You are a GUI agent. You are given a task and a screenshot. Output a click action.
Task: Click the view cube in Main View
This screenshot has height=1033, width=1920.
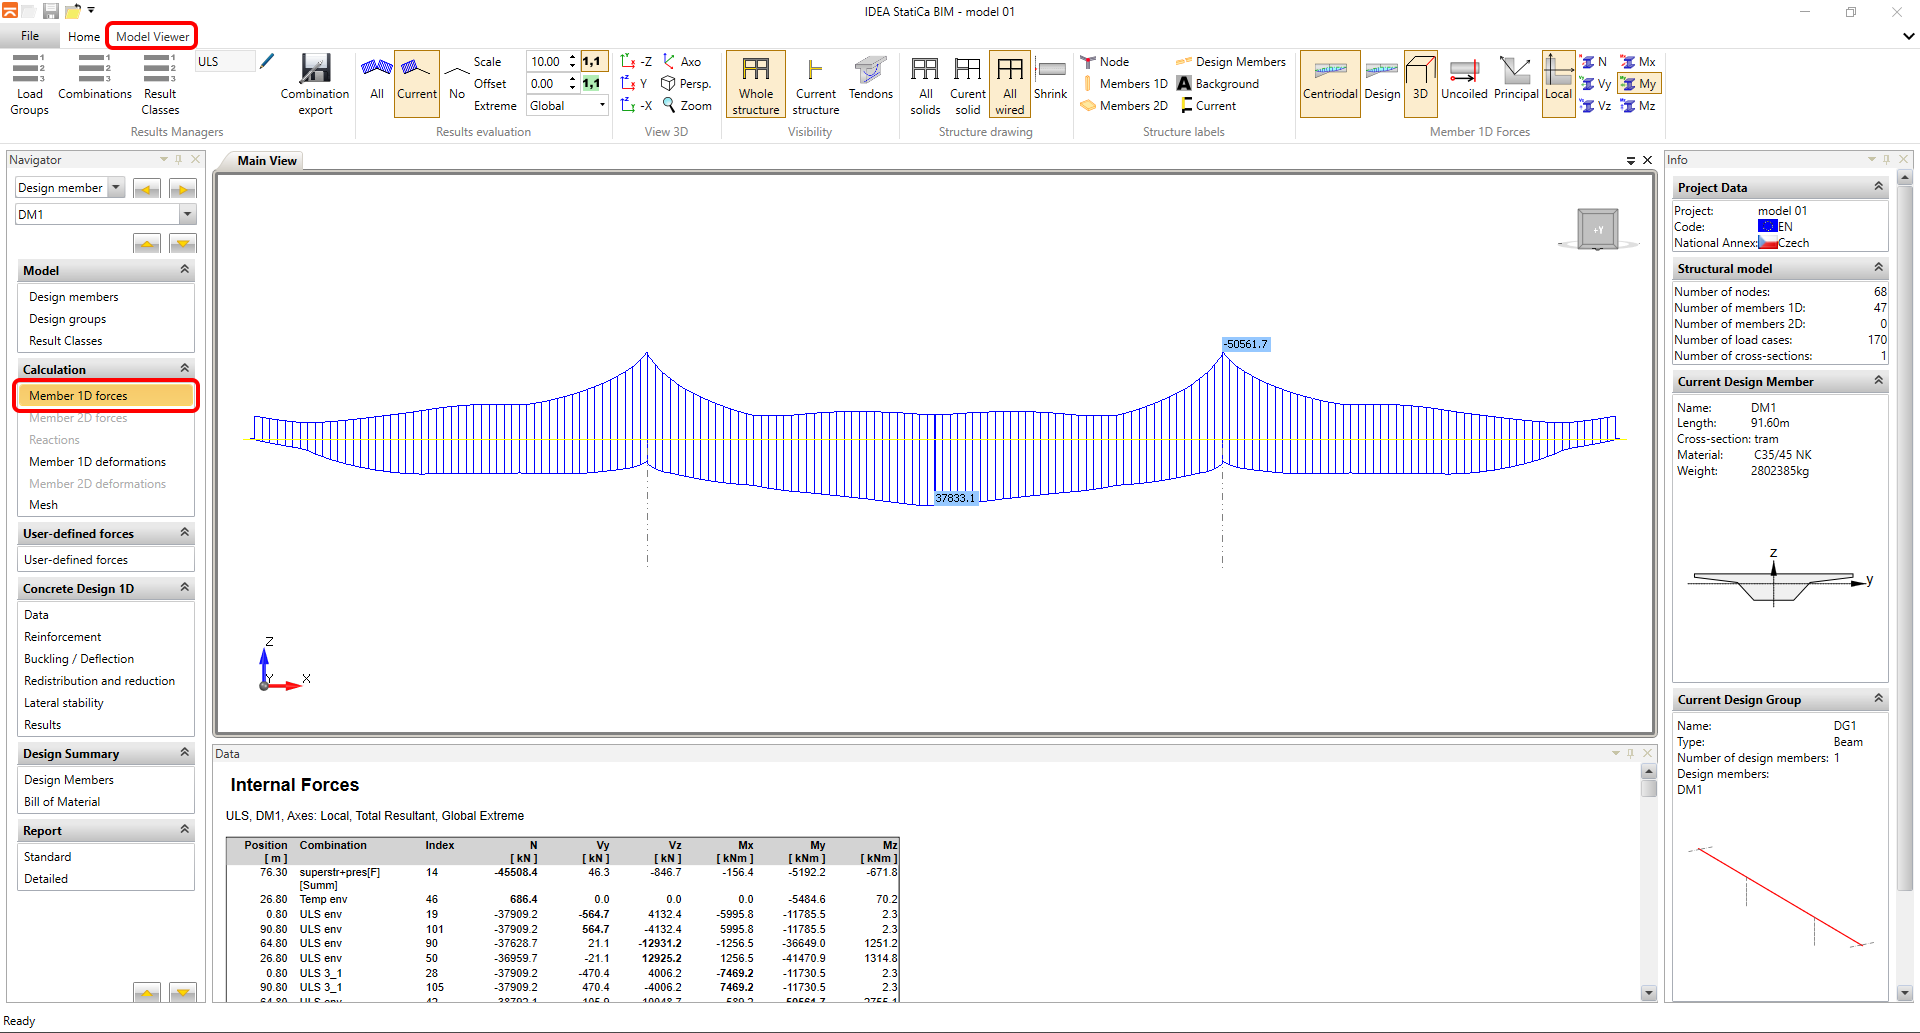(1597, 229)
